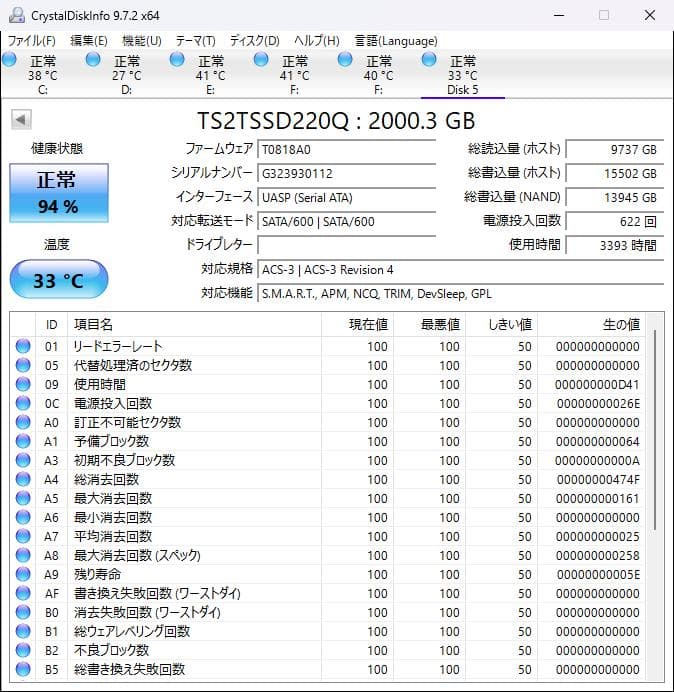Click status icon of attribute A5 最大消去回数
Viewport: 674px width, 692px height.
click(x=23, y=498)
